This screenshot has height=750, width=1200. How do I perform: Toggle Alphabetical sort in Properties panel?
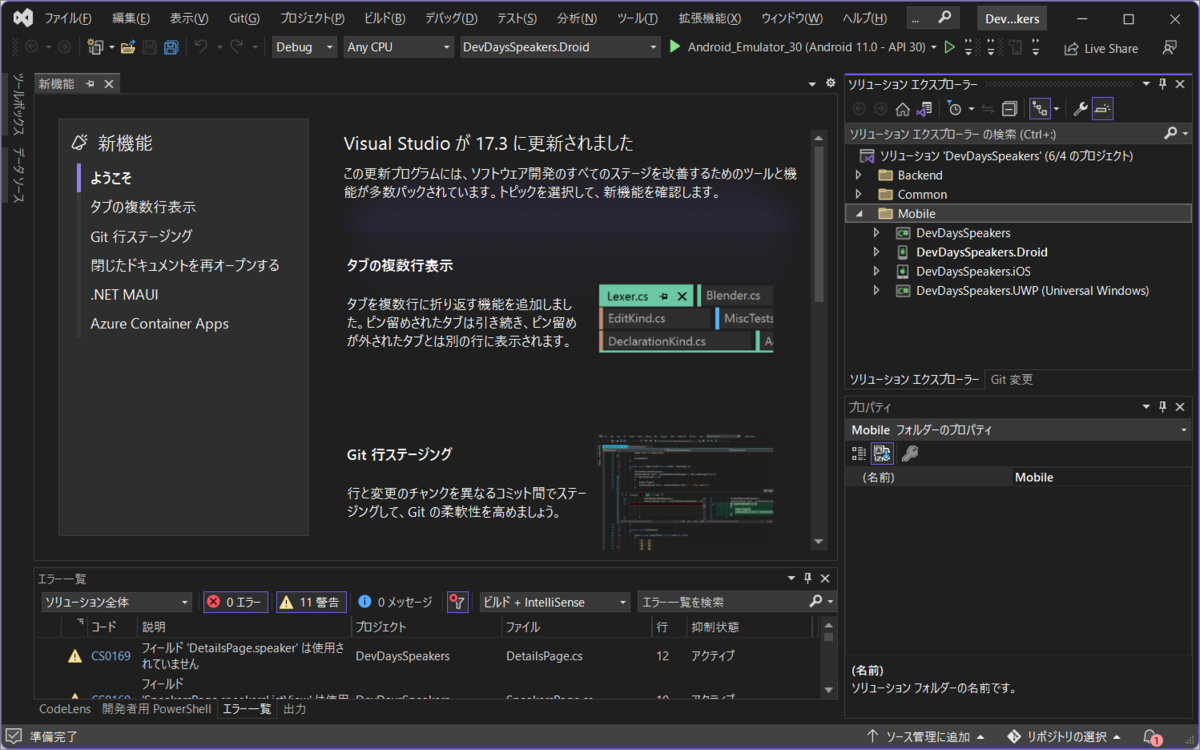(x=882, y=453)
